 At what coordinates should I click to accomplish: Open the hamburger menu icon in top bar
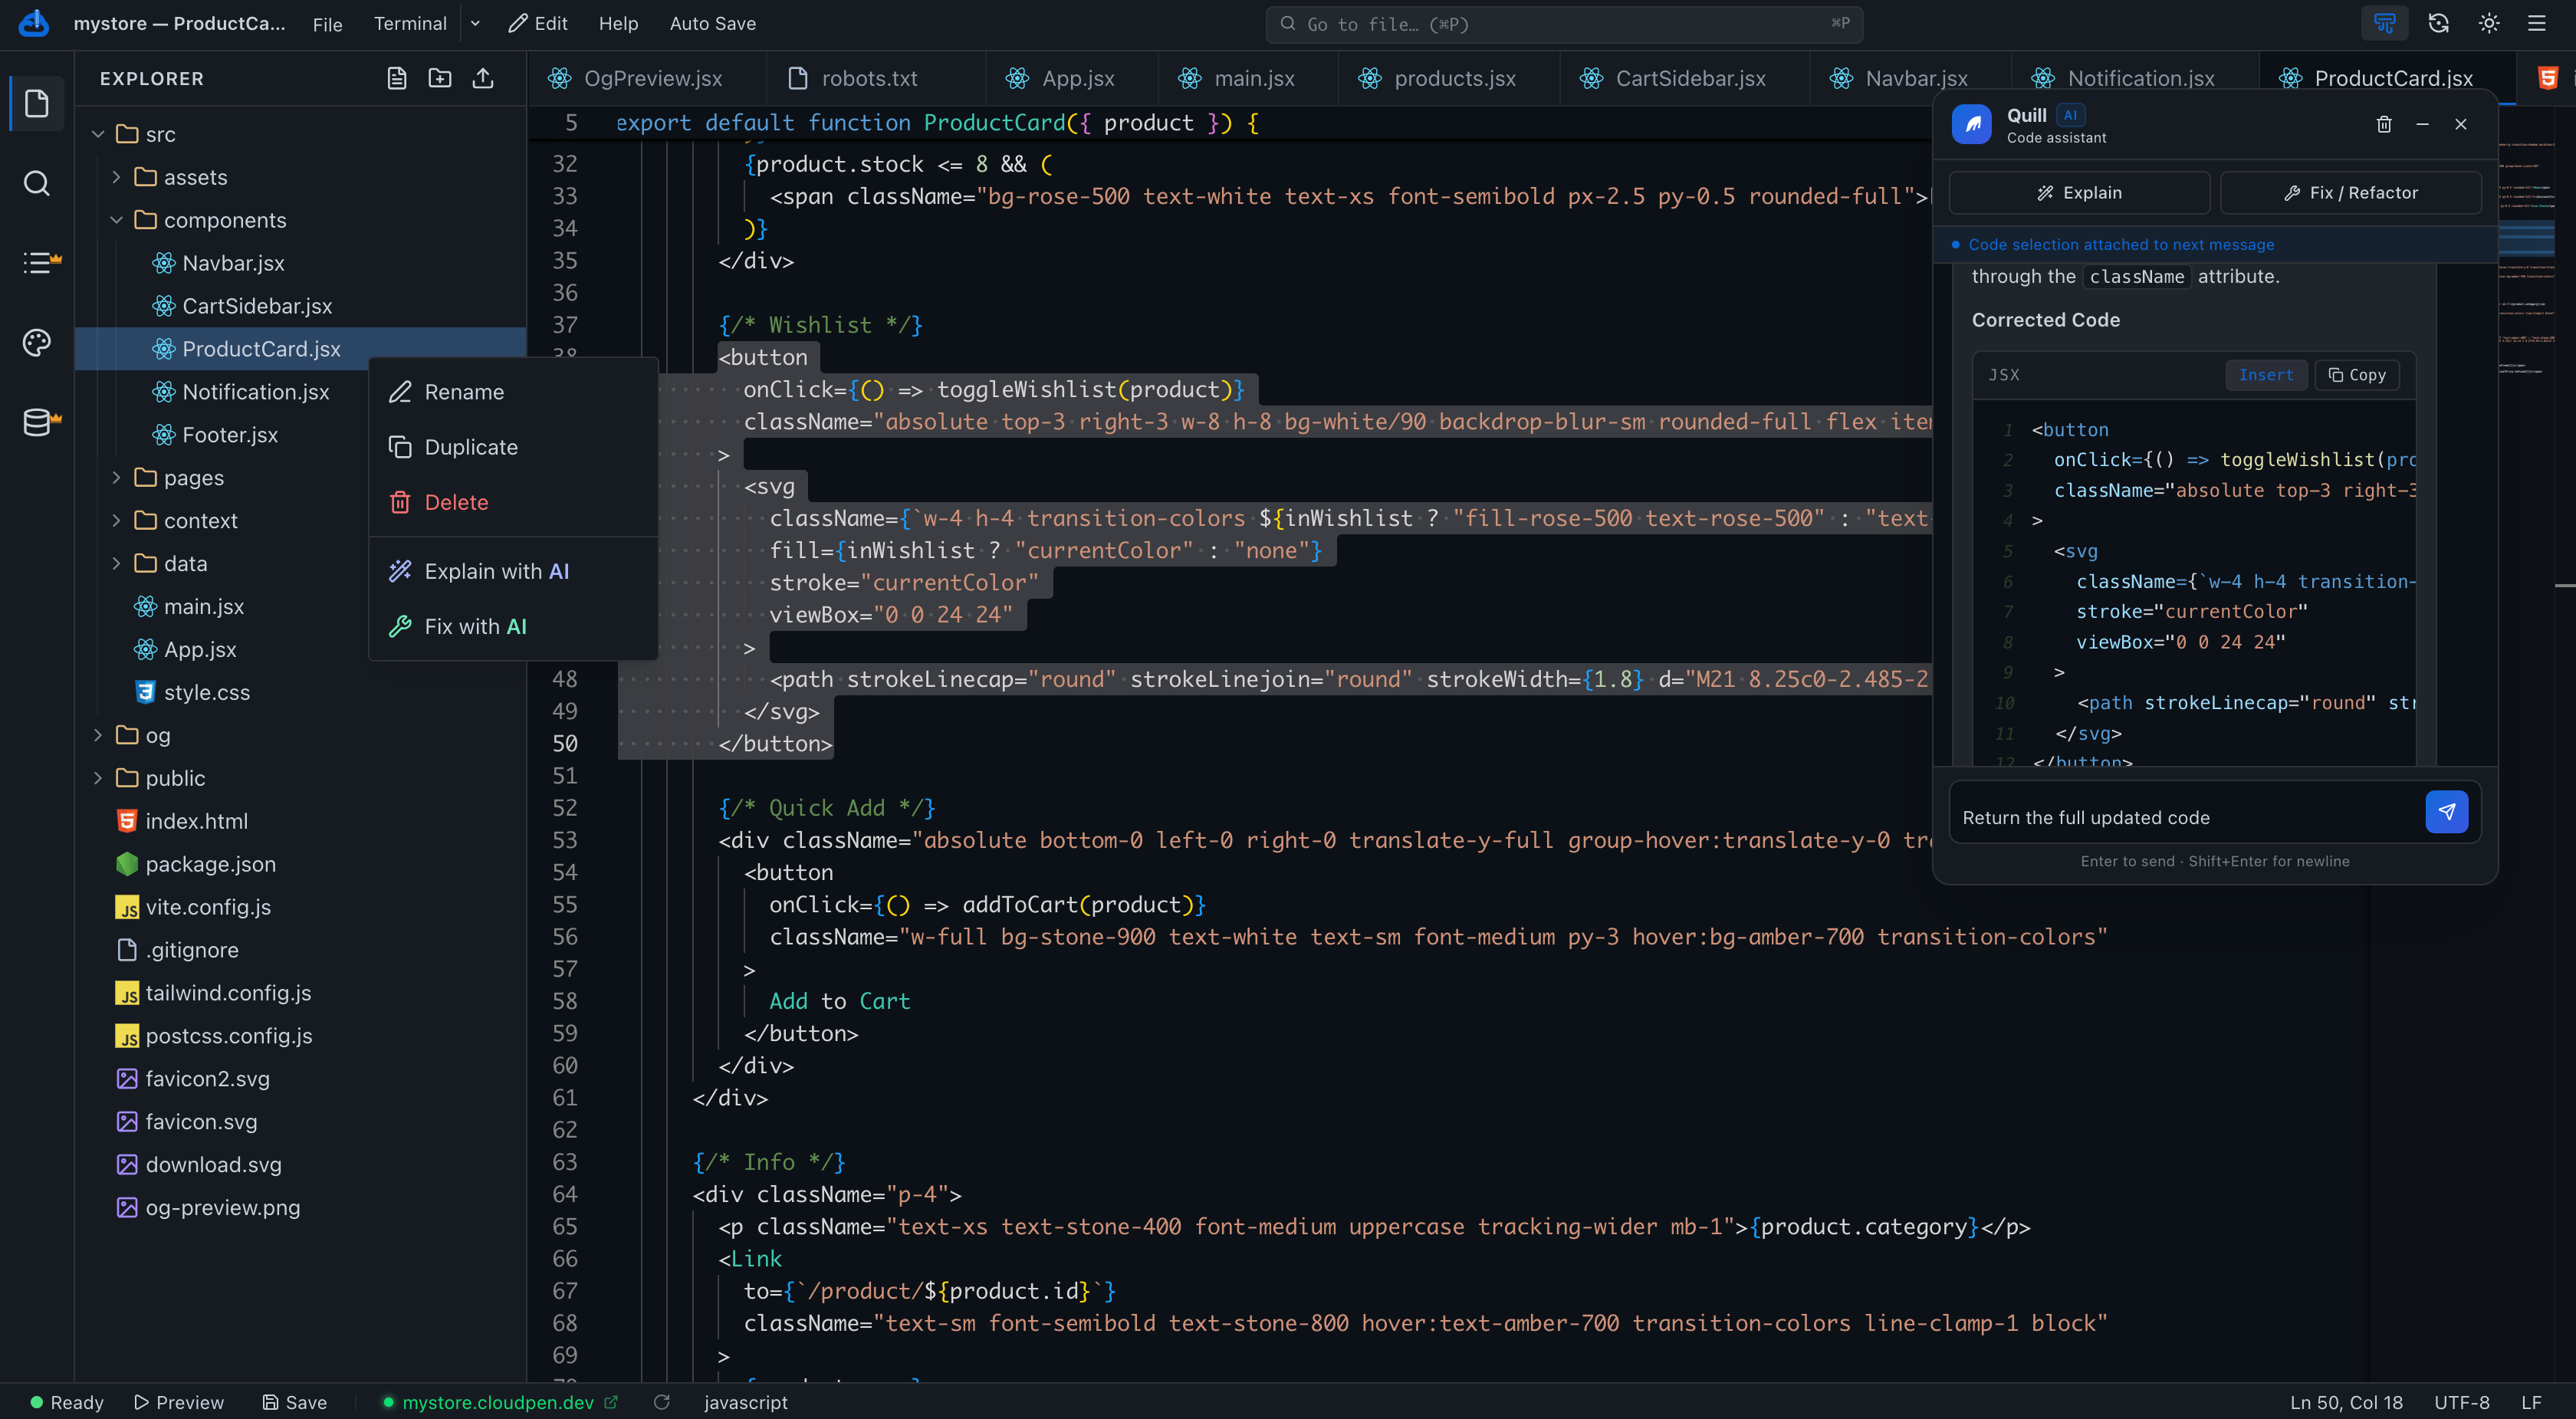click(x=2537, y=23)
